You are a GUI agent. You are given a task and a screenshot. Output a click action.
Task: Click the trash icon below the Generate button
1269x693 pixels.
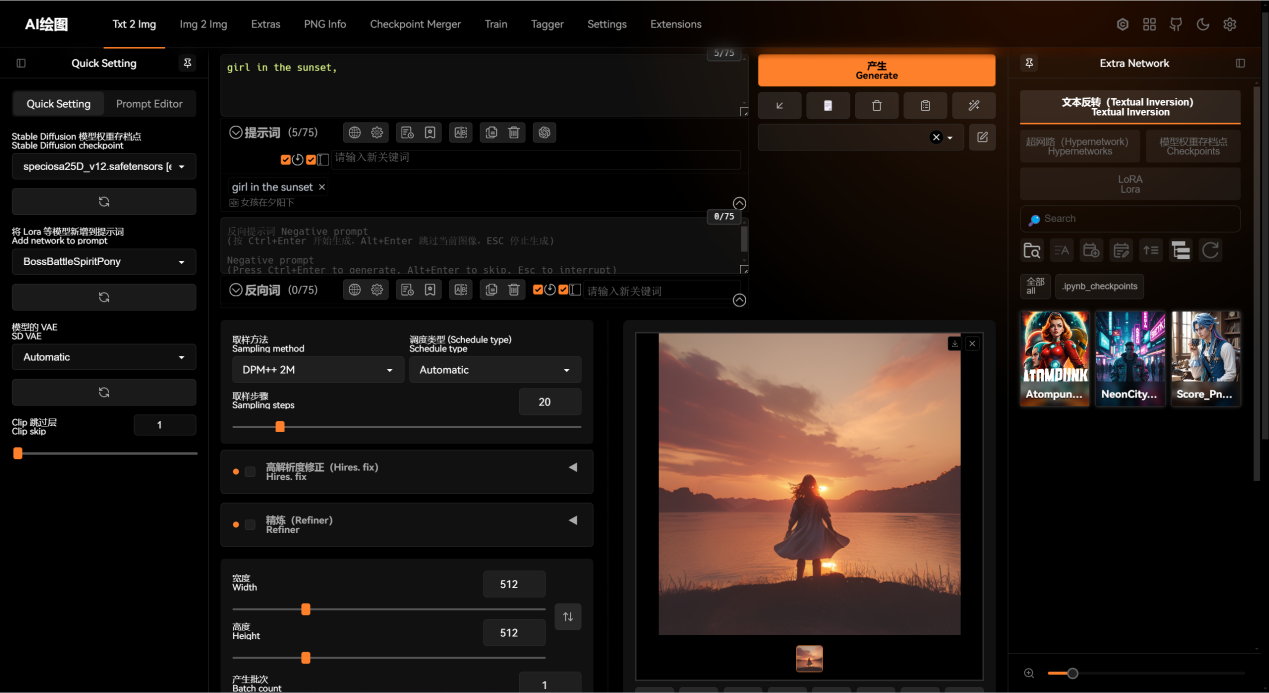click(877, 105)
